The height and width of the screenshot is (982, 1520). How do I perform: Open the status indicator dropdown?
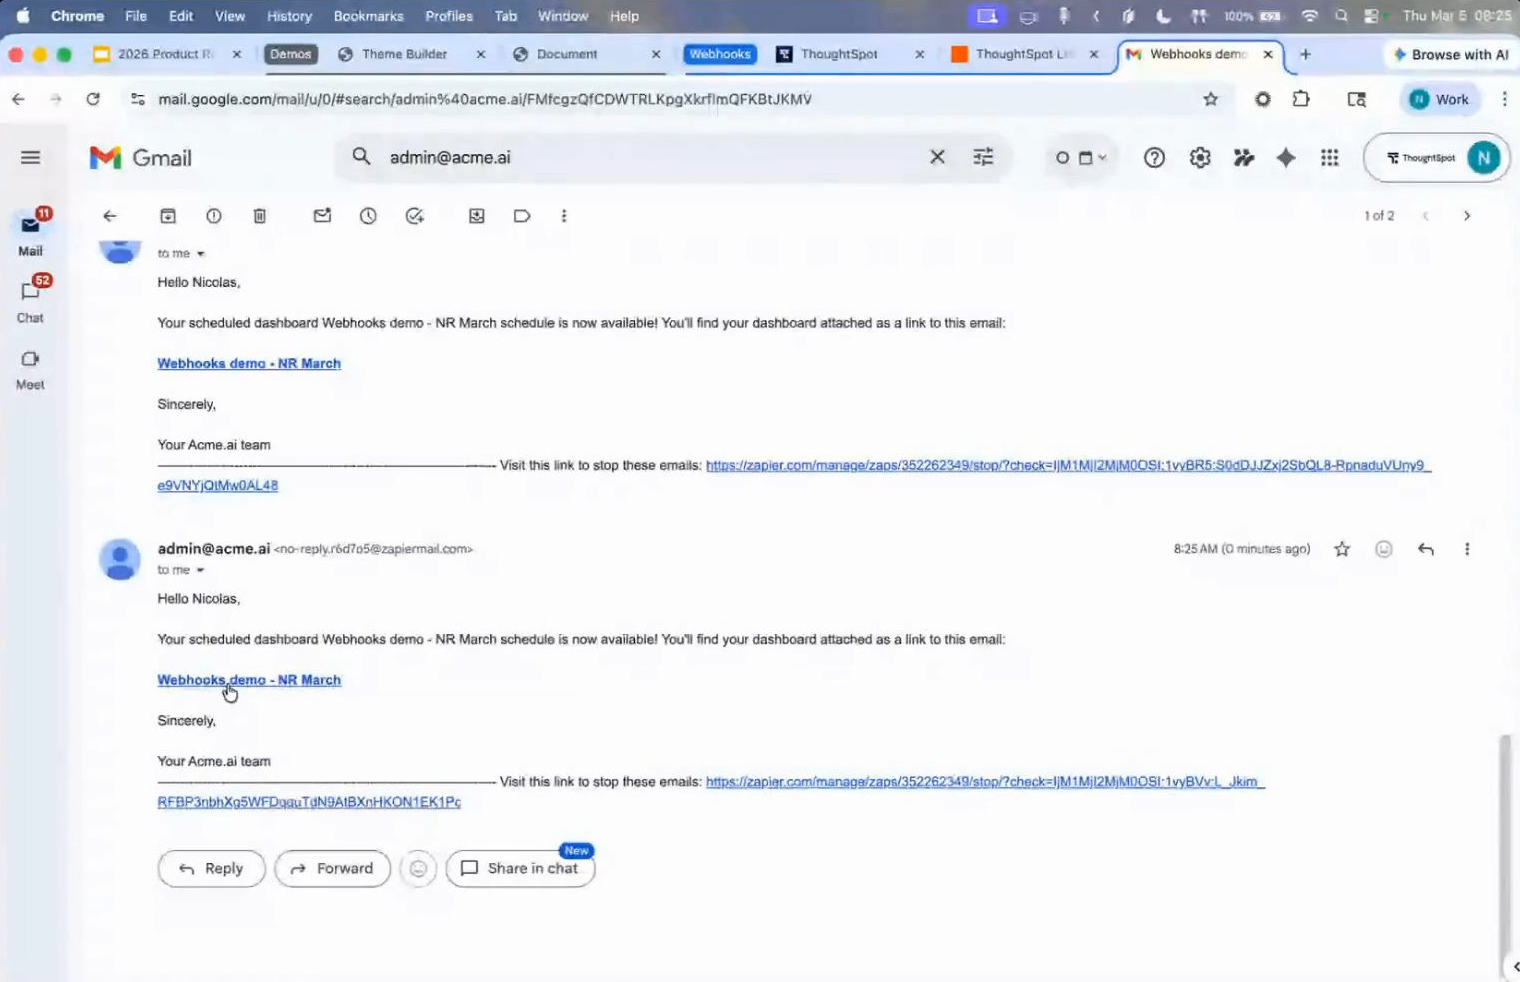coord(1081,158)
